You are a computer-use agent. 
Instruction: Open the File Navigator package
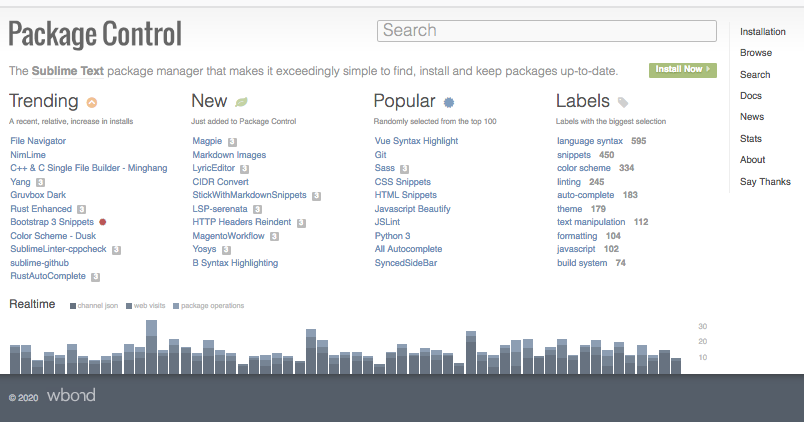[x=38, y=141]
